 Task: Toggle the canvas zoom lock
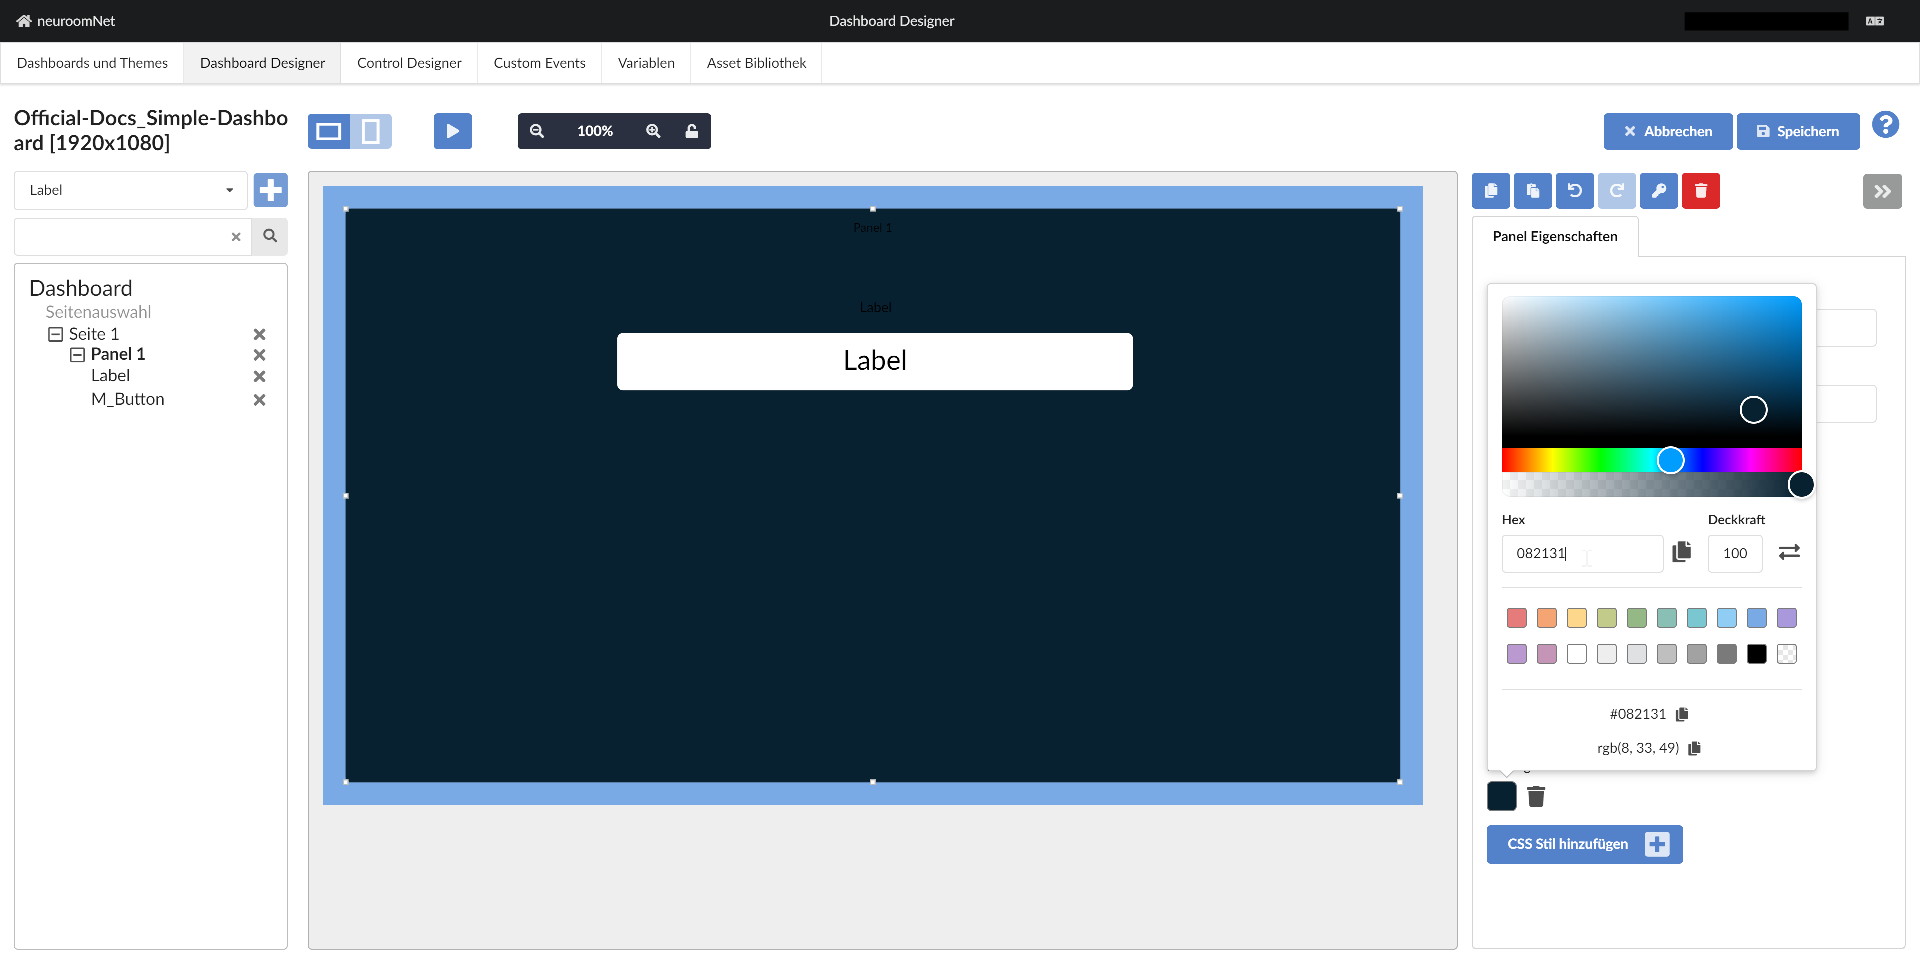692,130
